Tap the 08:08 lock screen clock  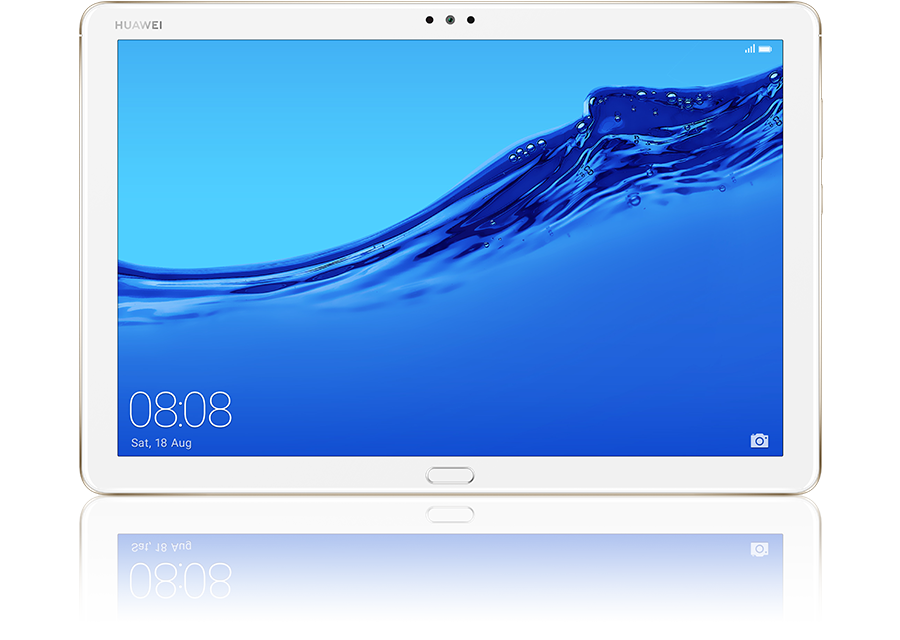click(x=180, y=409)
